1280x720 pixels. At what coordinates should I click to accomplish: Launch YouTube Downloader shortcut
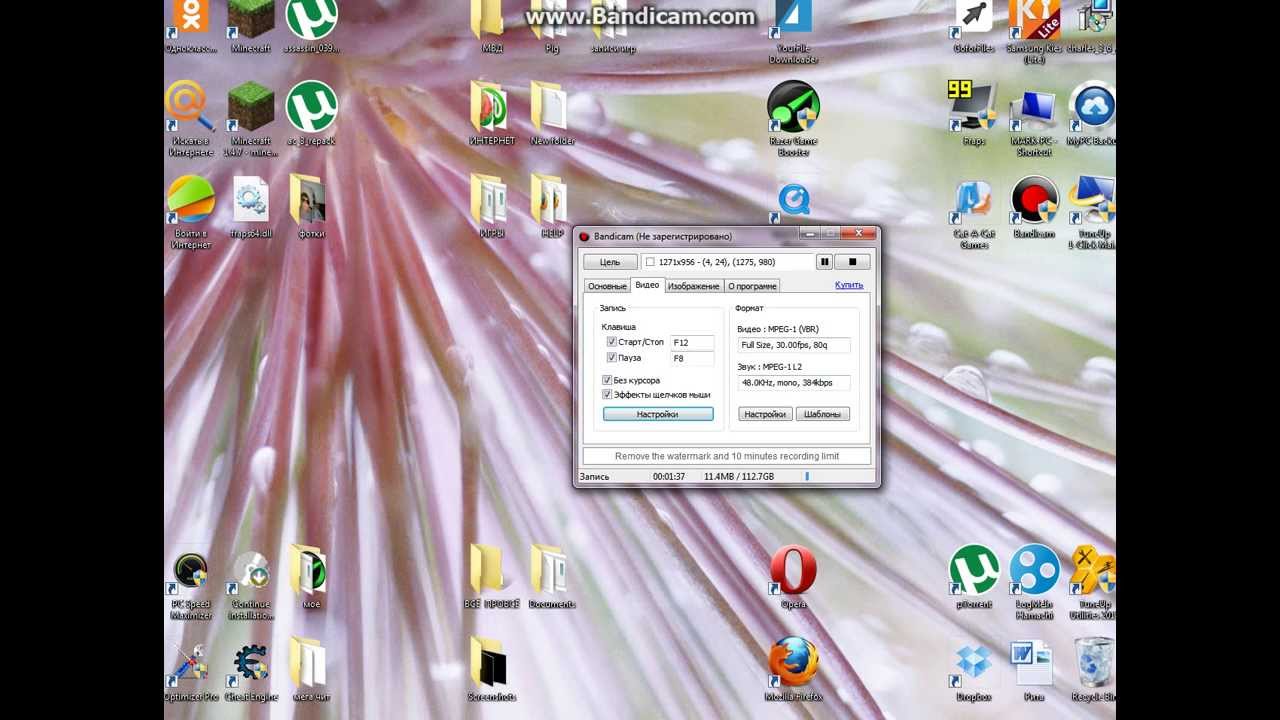(x=794, y=33)
